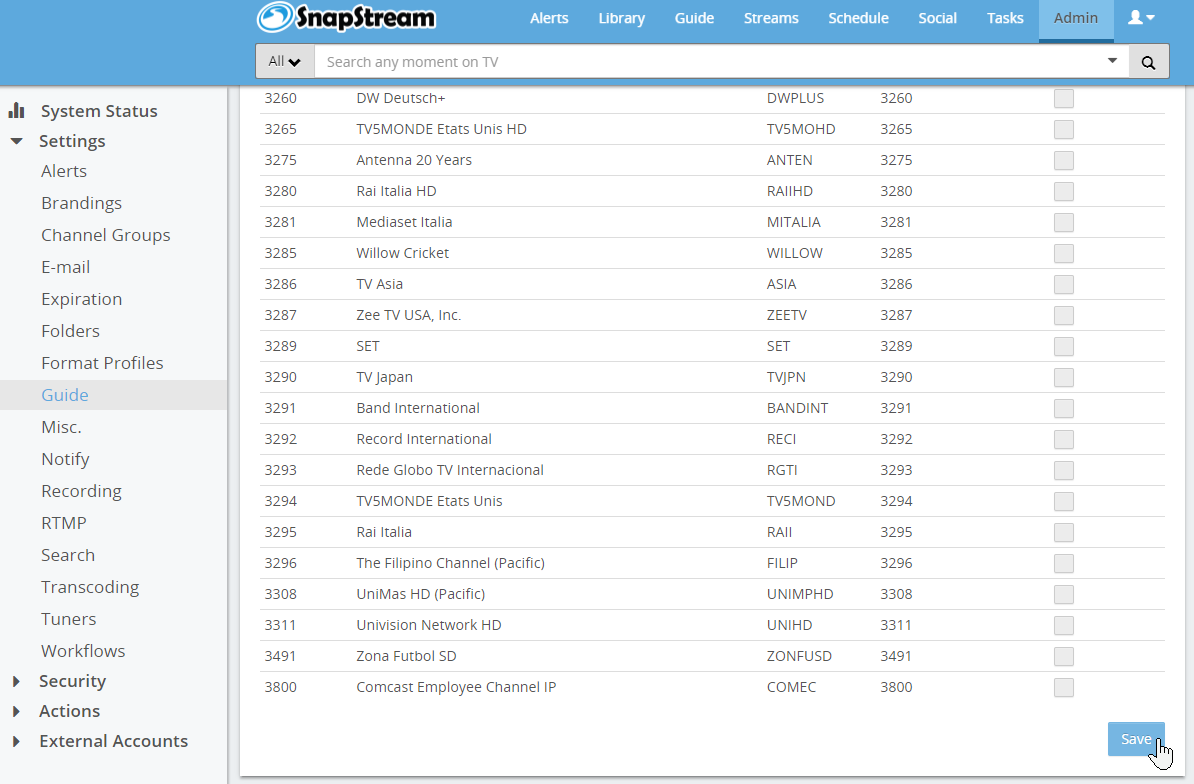Open Misc. settings
1194x784 pixels.
tap(61, 427)
